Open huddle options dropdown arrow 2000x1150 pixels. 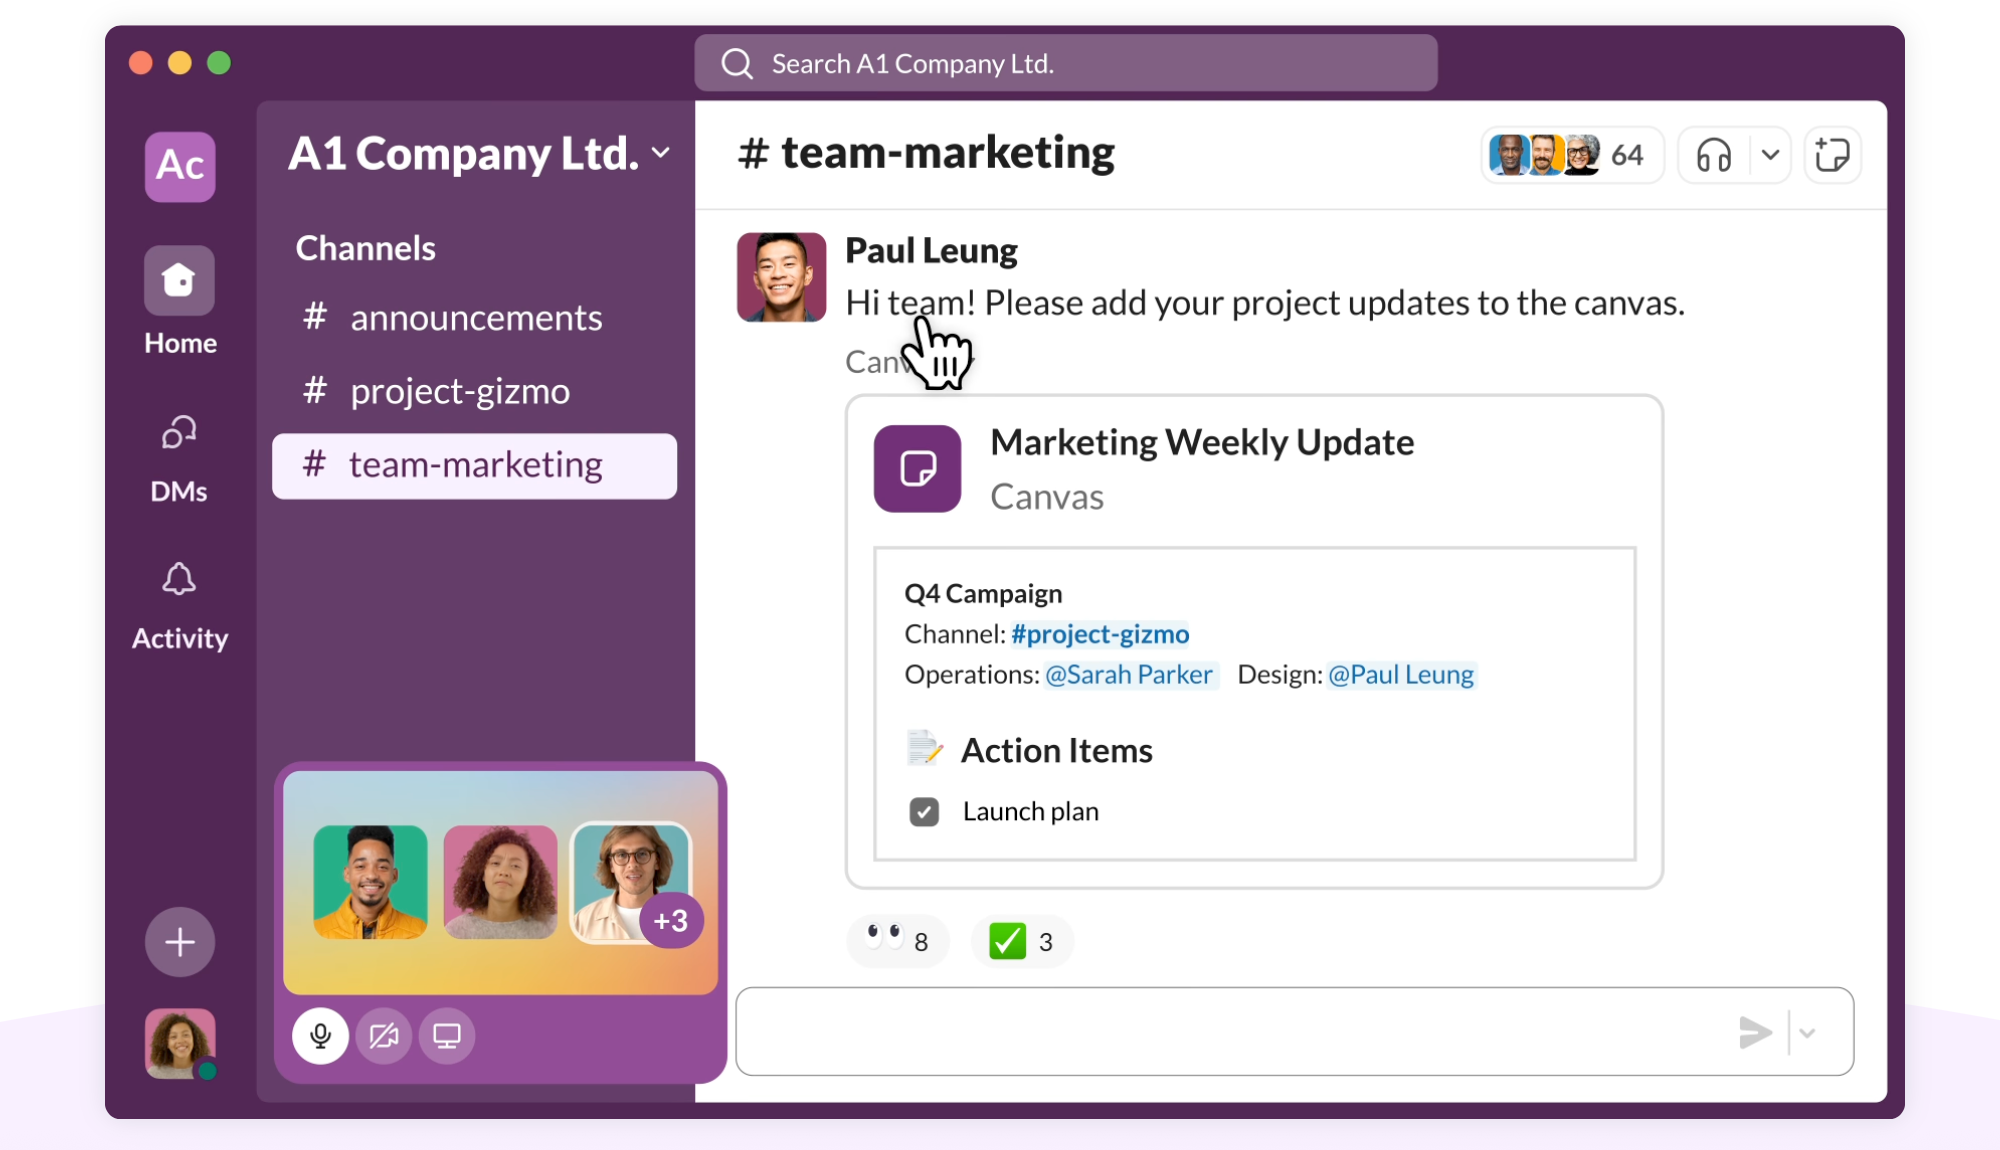pos(1770,155)
